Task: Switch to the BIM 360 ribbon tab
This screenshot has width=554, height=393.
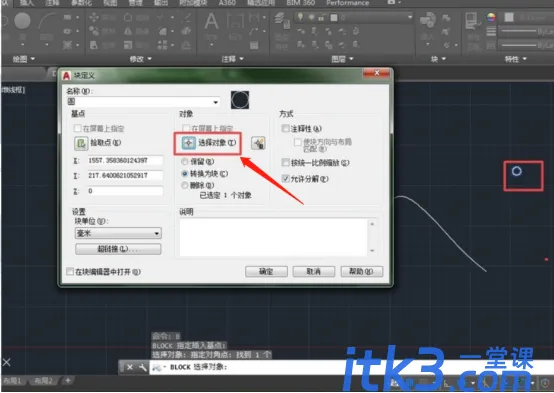Action: click(x=300, y=3)
